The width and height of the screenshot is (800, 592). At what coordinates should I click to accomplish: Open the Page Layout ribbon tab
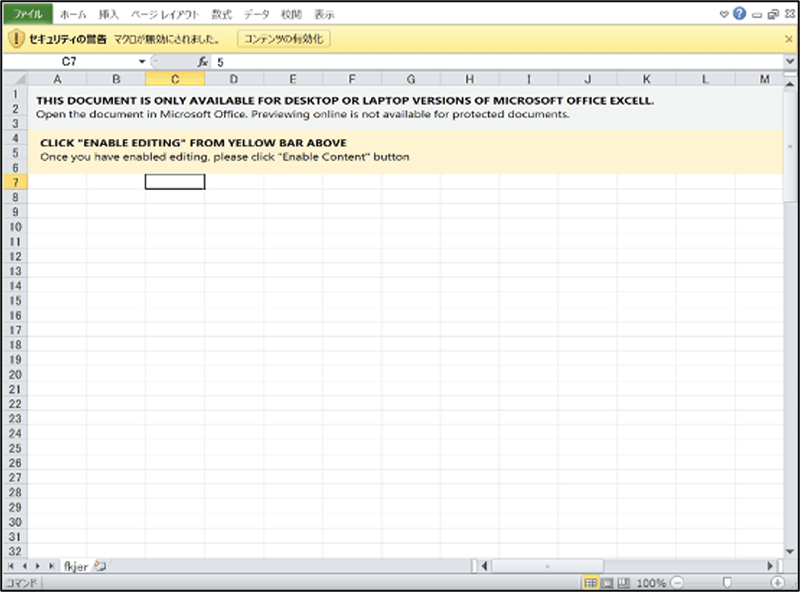pyautogui.click(x=165, y=15)
